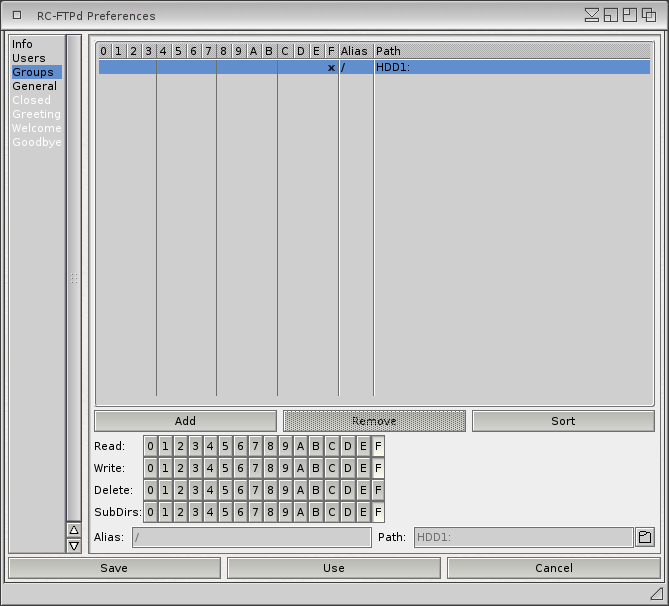The height and width of the screenshot is (606, 669).
Task: Toggle Write permission for group 0
Action: (150, 469)
